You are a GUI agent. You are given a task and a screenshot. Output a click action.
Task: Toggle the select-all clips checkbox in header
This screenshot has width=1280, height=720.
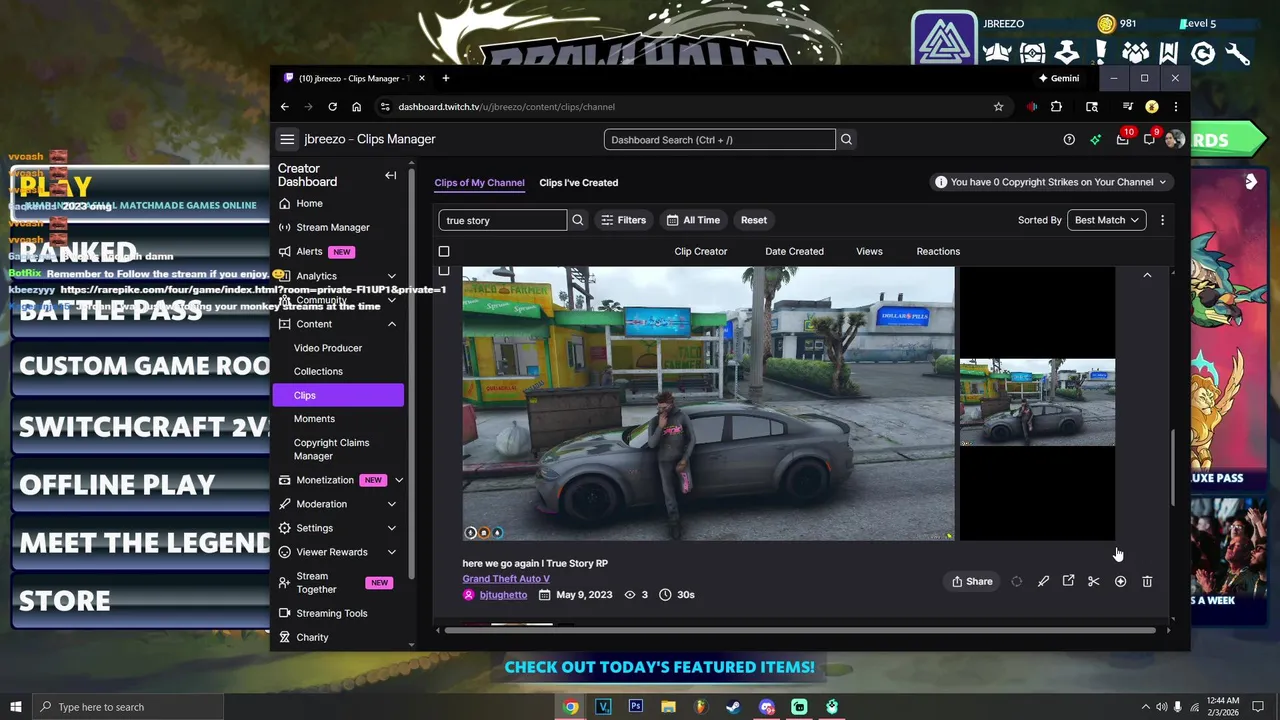[x=444, y=251]
